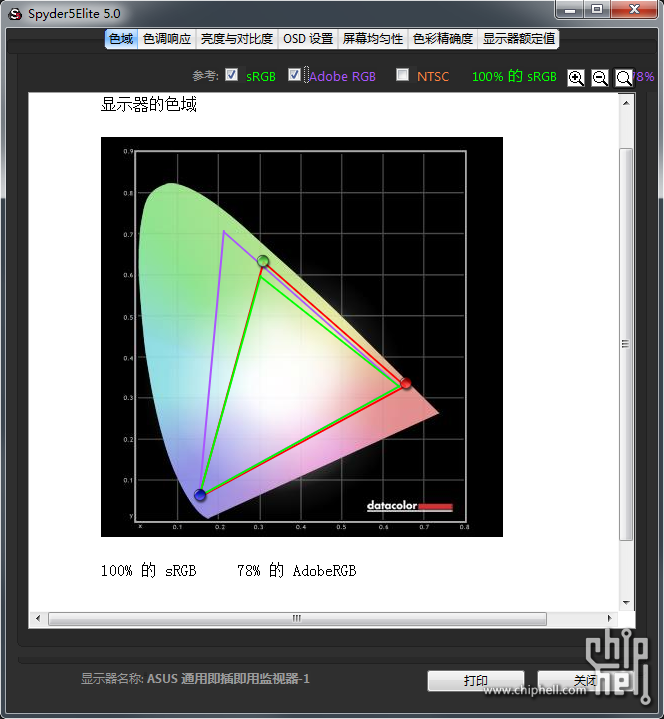Open the 亮度与对比度 tab
This screenshot has height=719, width=664.
237,39
